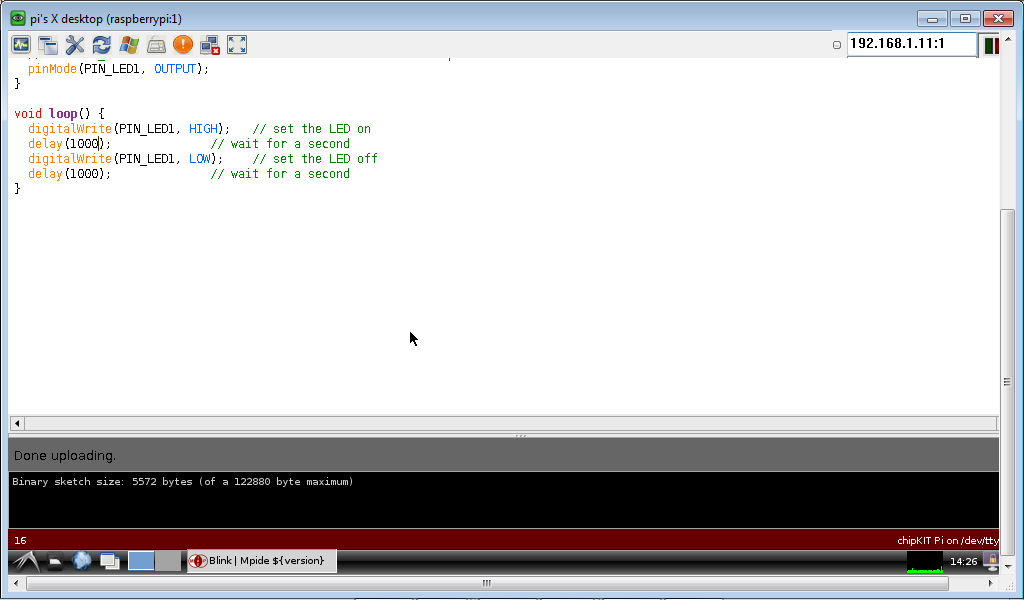
Task: Minimize the pi's X desktop VNC window
Action: pyautogui.click(x=932, y=18)
